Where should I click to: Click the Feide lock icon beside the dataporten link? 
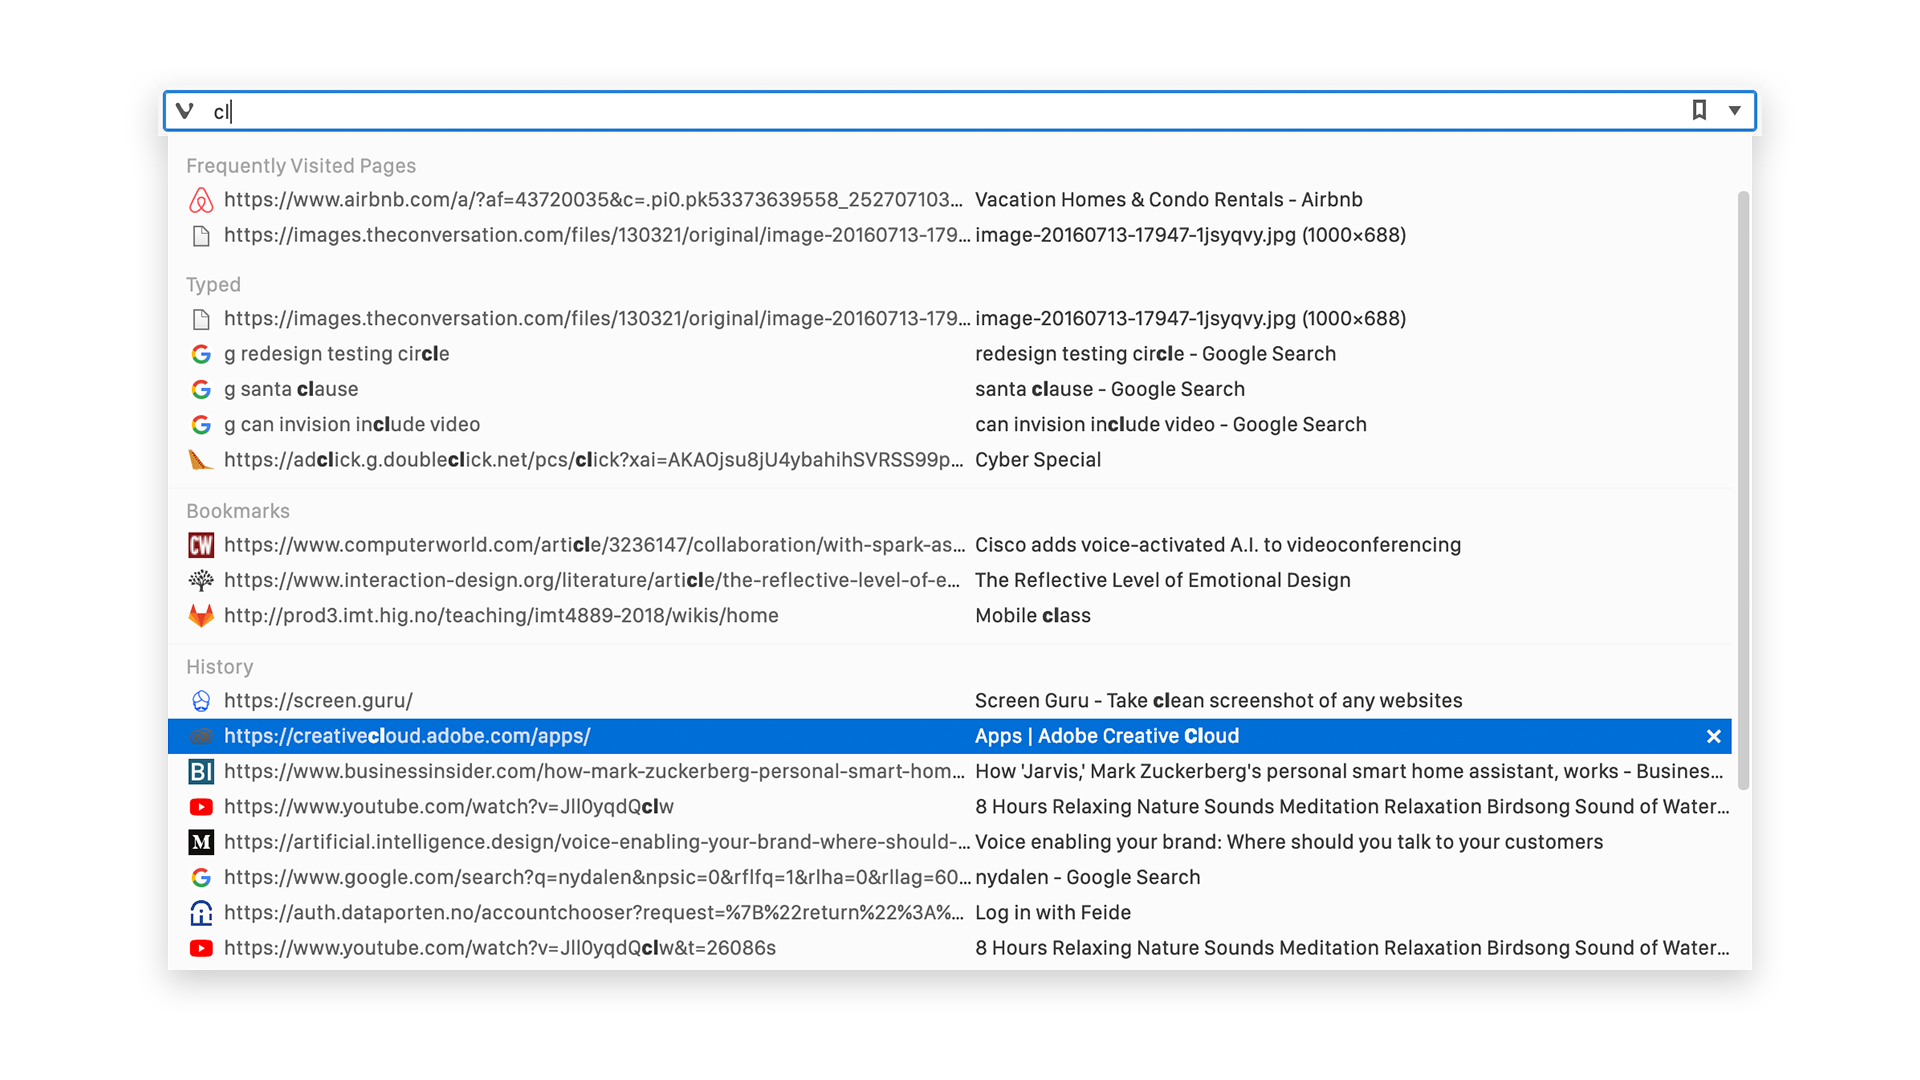[201, 912]
